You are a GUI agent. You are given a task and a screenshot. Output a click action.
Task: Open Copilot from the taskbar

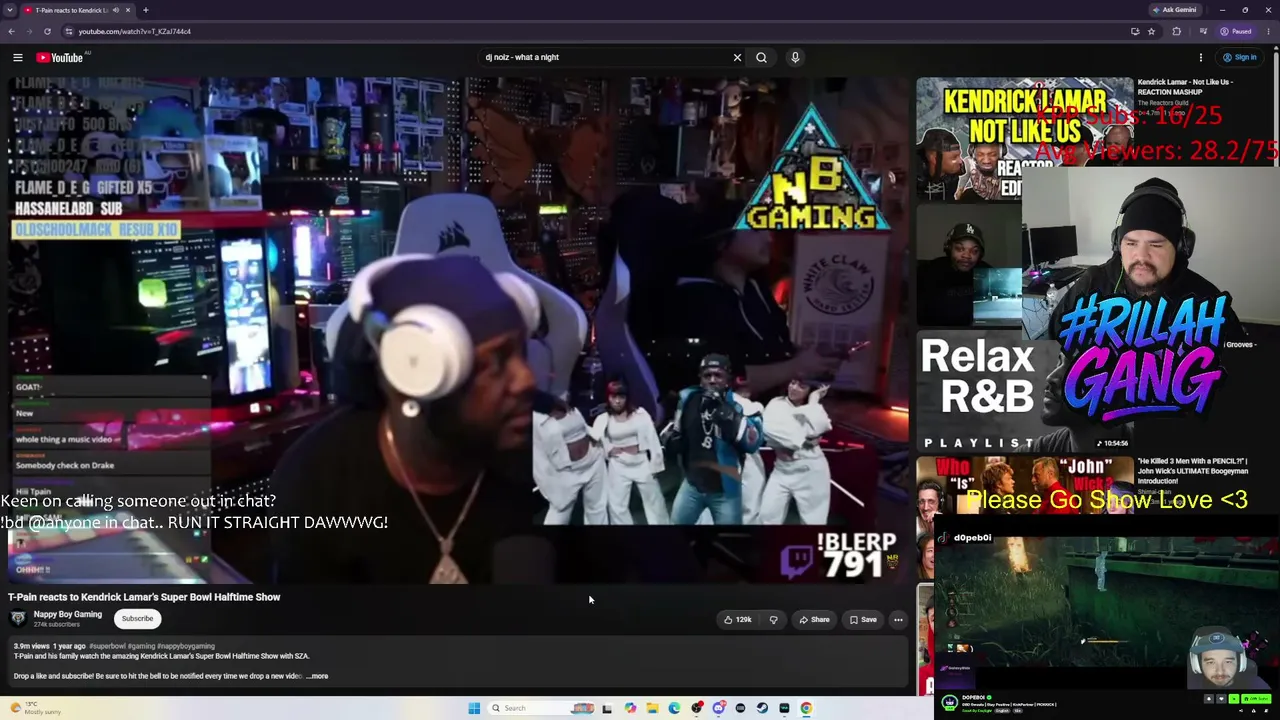pos(630,708)
